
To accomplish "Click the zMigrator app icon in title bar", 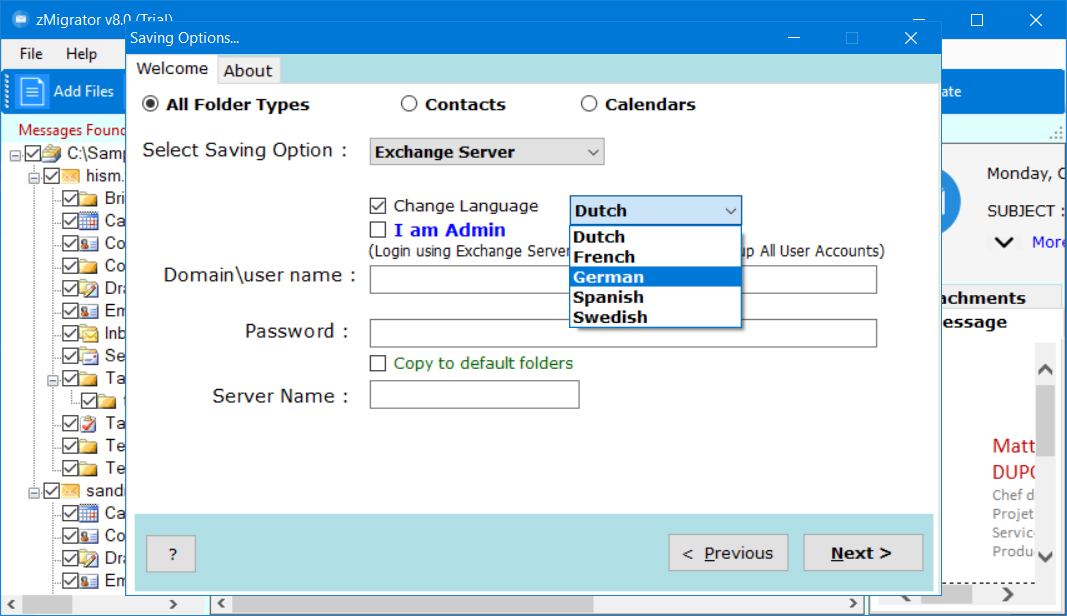I will pos(20,19).
